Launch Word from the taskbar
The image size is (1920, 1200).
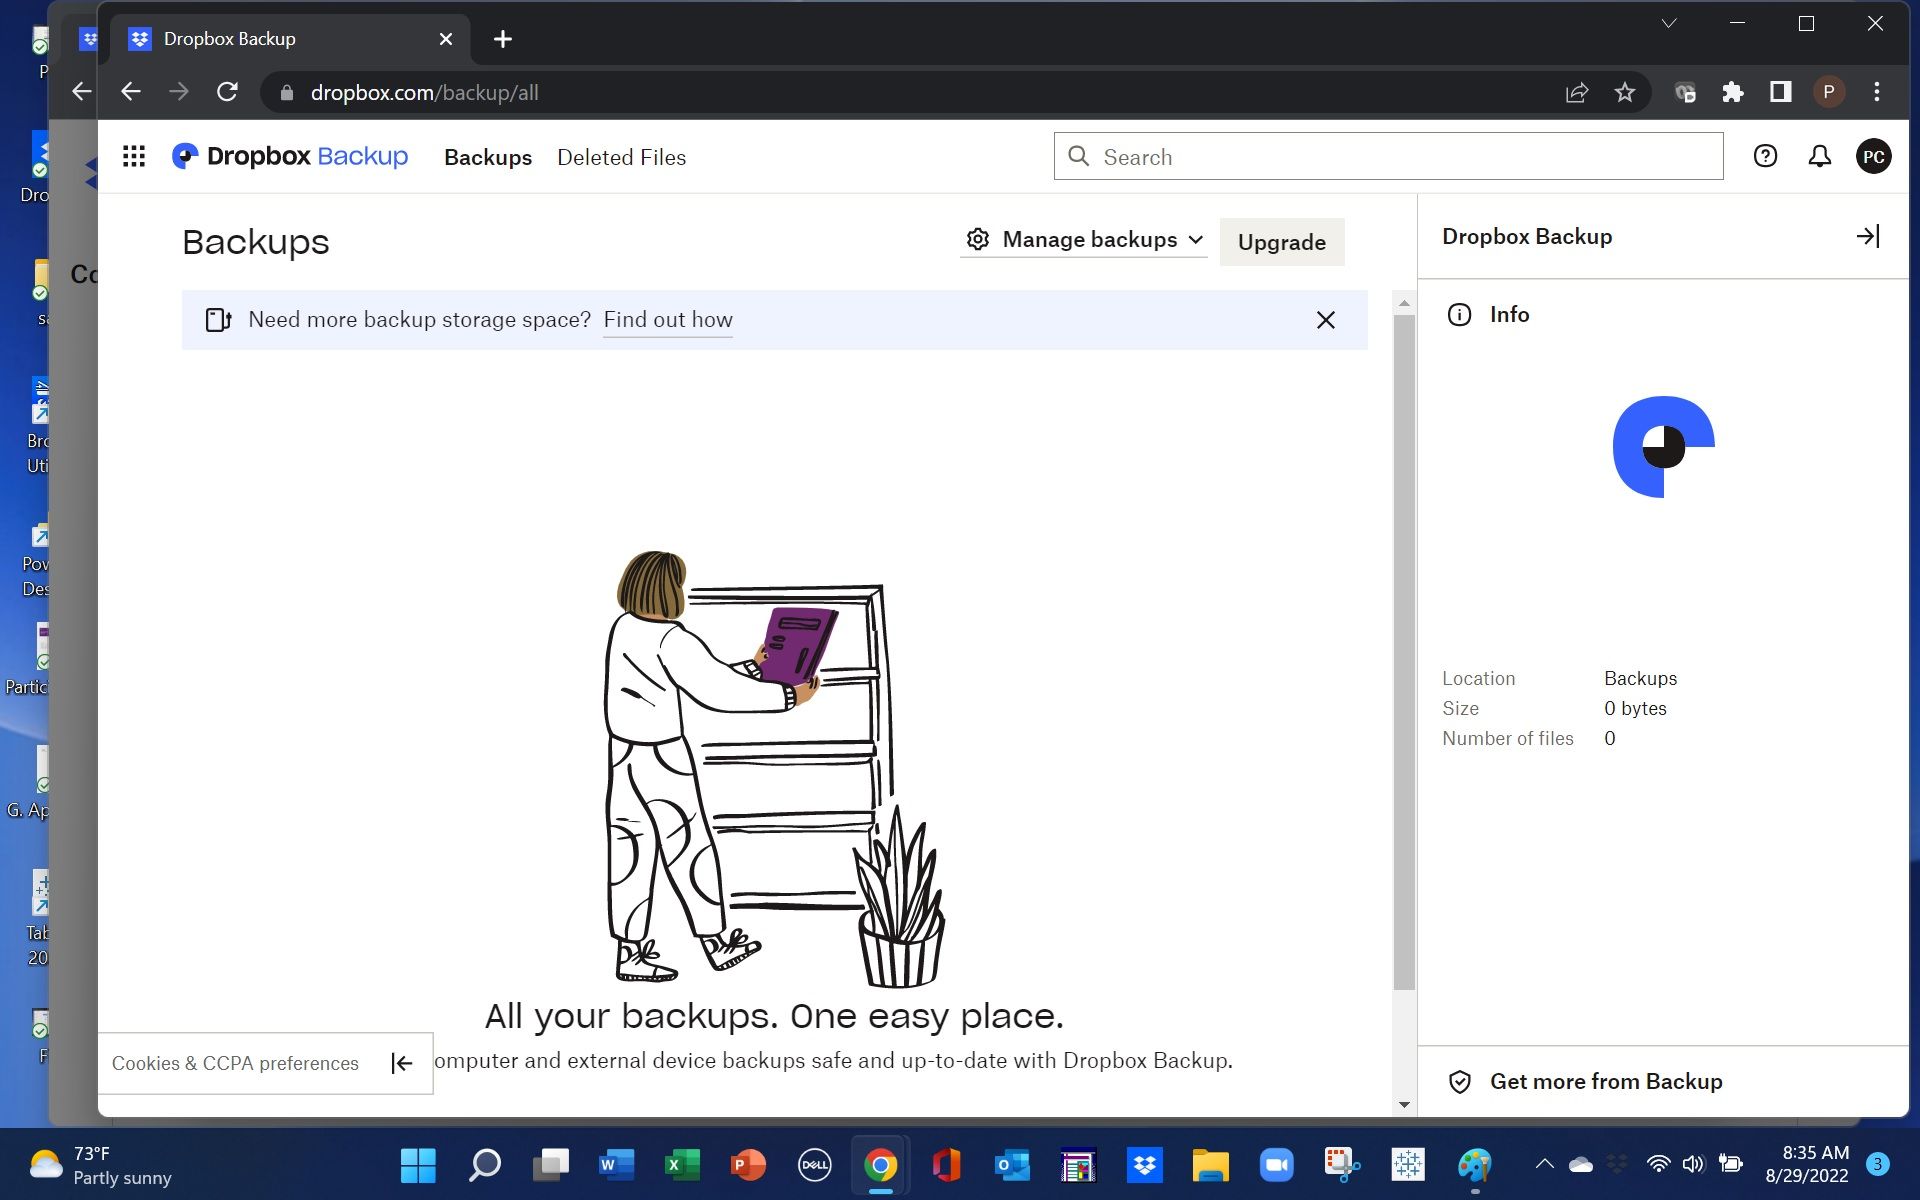(x=616, y=1165)
